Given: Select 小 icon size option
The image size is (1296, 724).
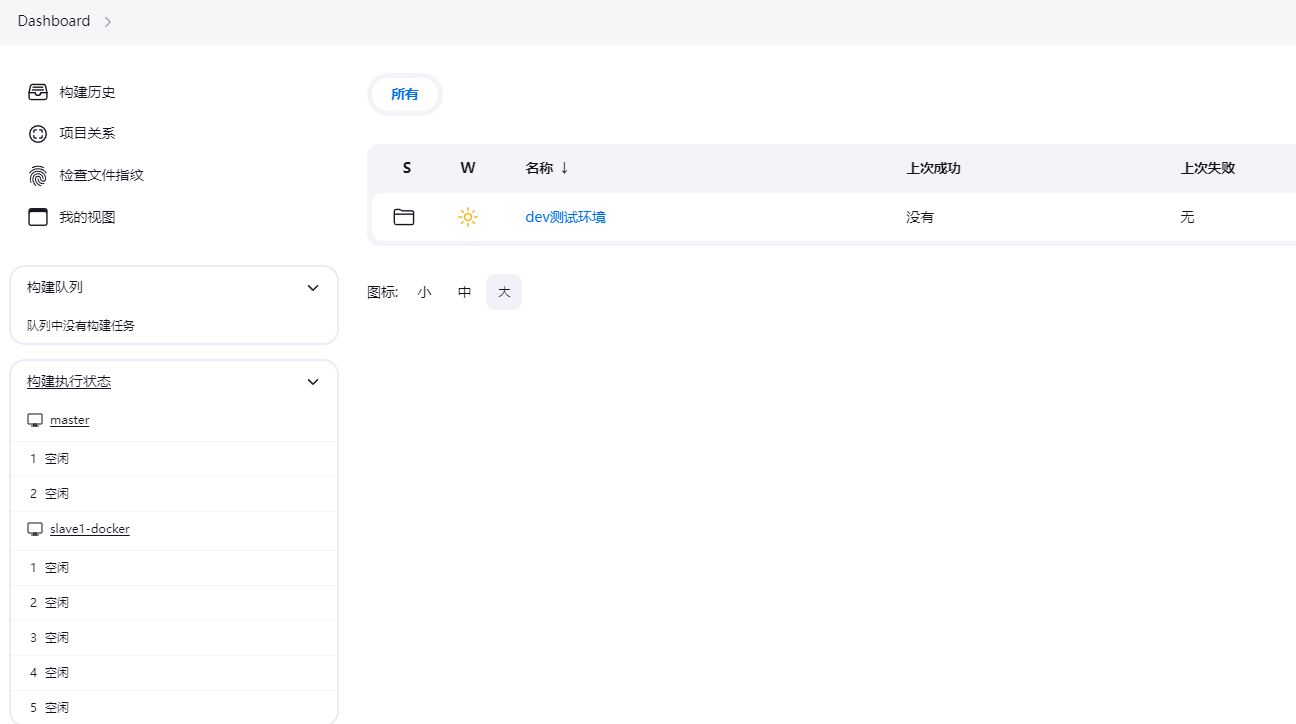Looking at the screenshot, I should [424, 291].
